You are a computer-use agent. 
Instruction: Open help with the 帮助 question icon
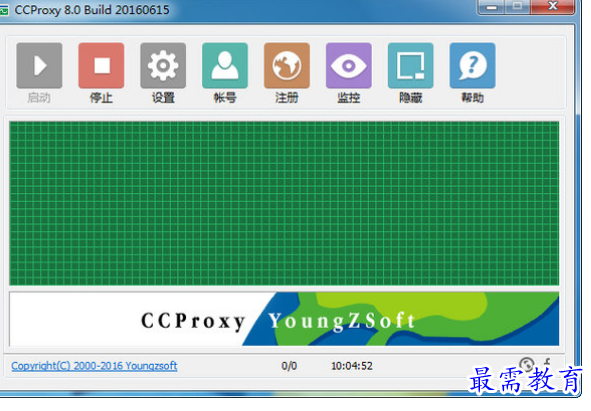pos(473,66)
